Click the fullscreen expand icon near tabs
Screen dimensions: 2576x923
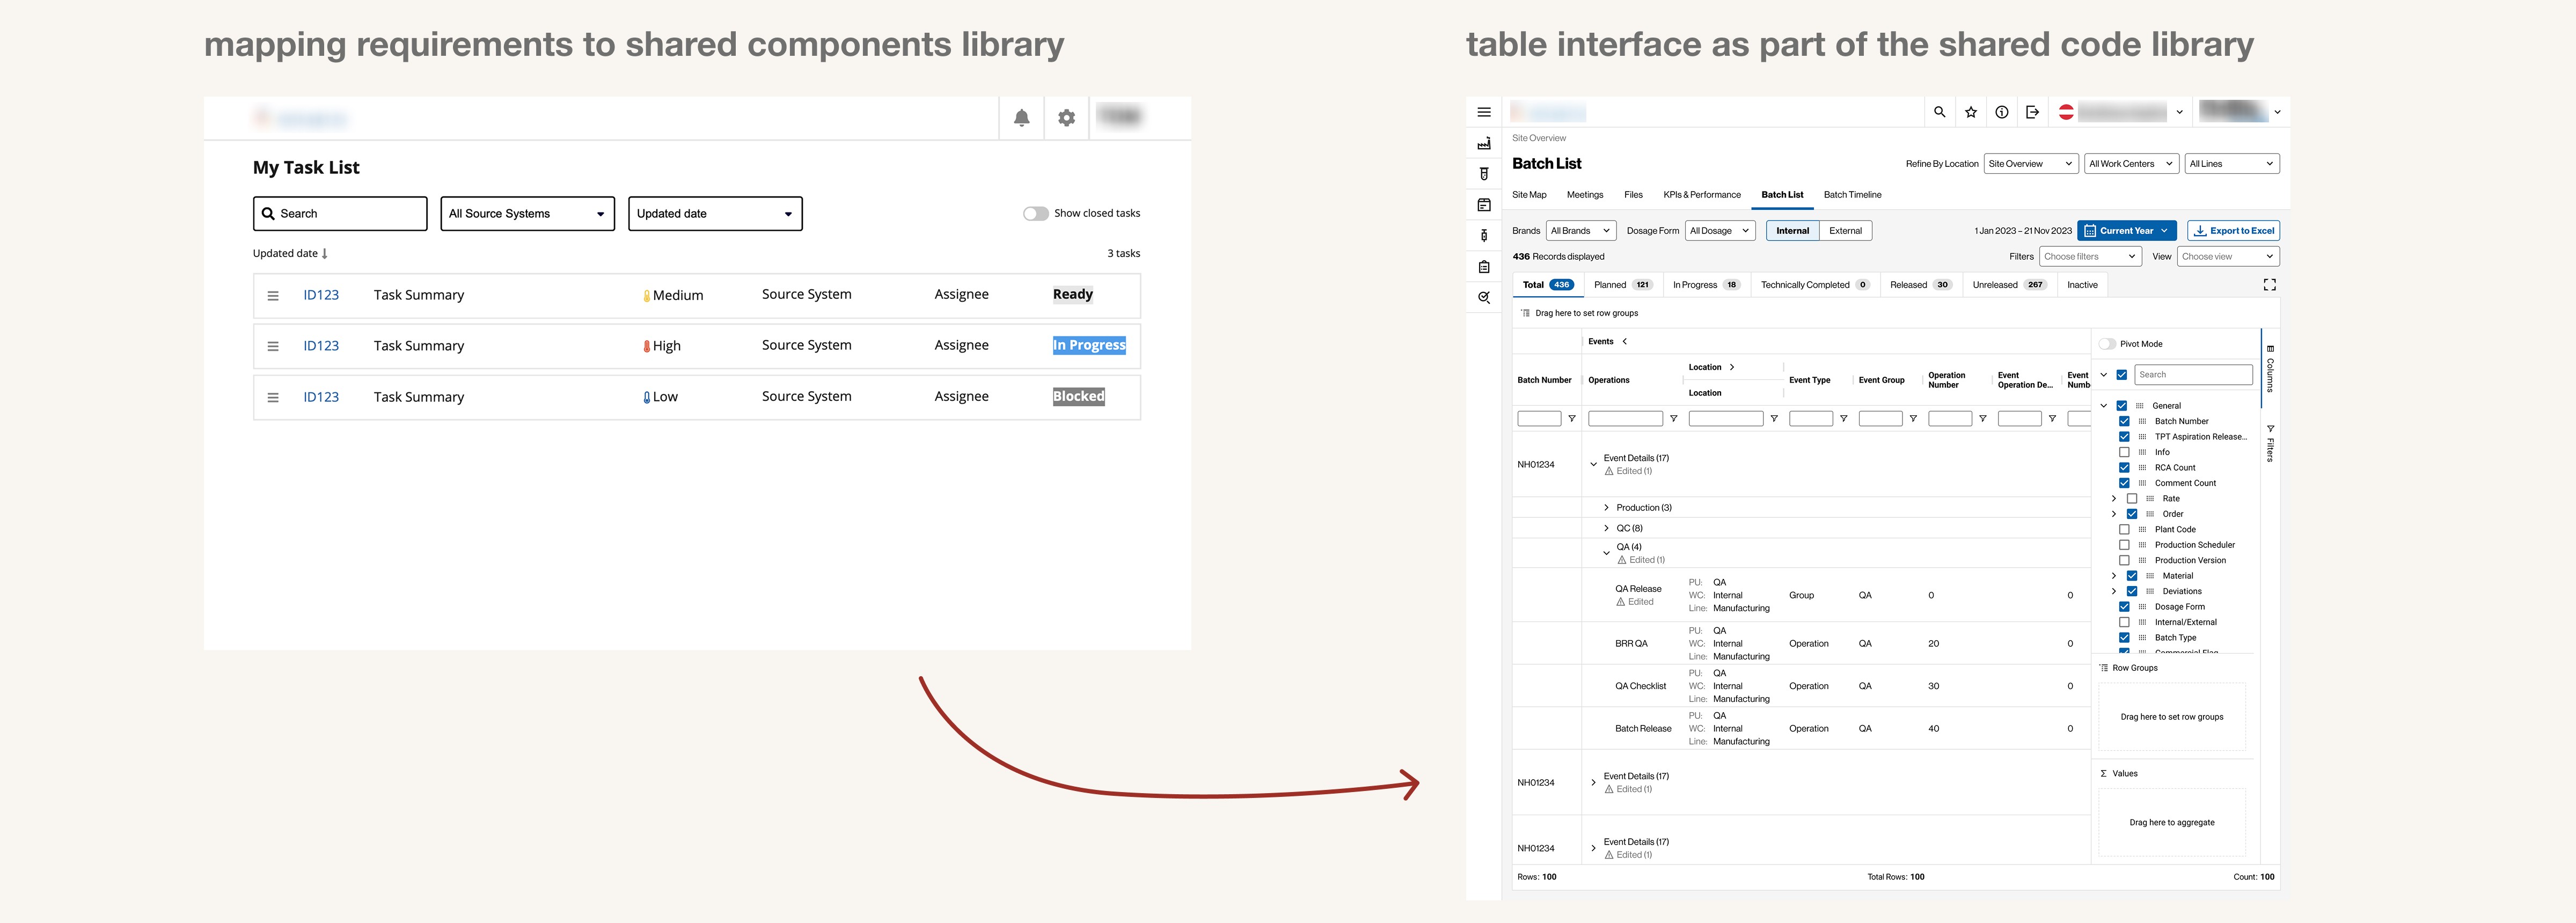click(x=2269, y=285)
